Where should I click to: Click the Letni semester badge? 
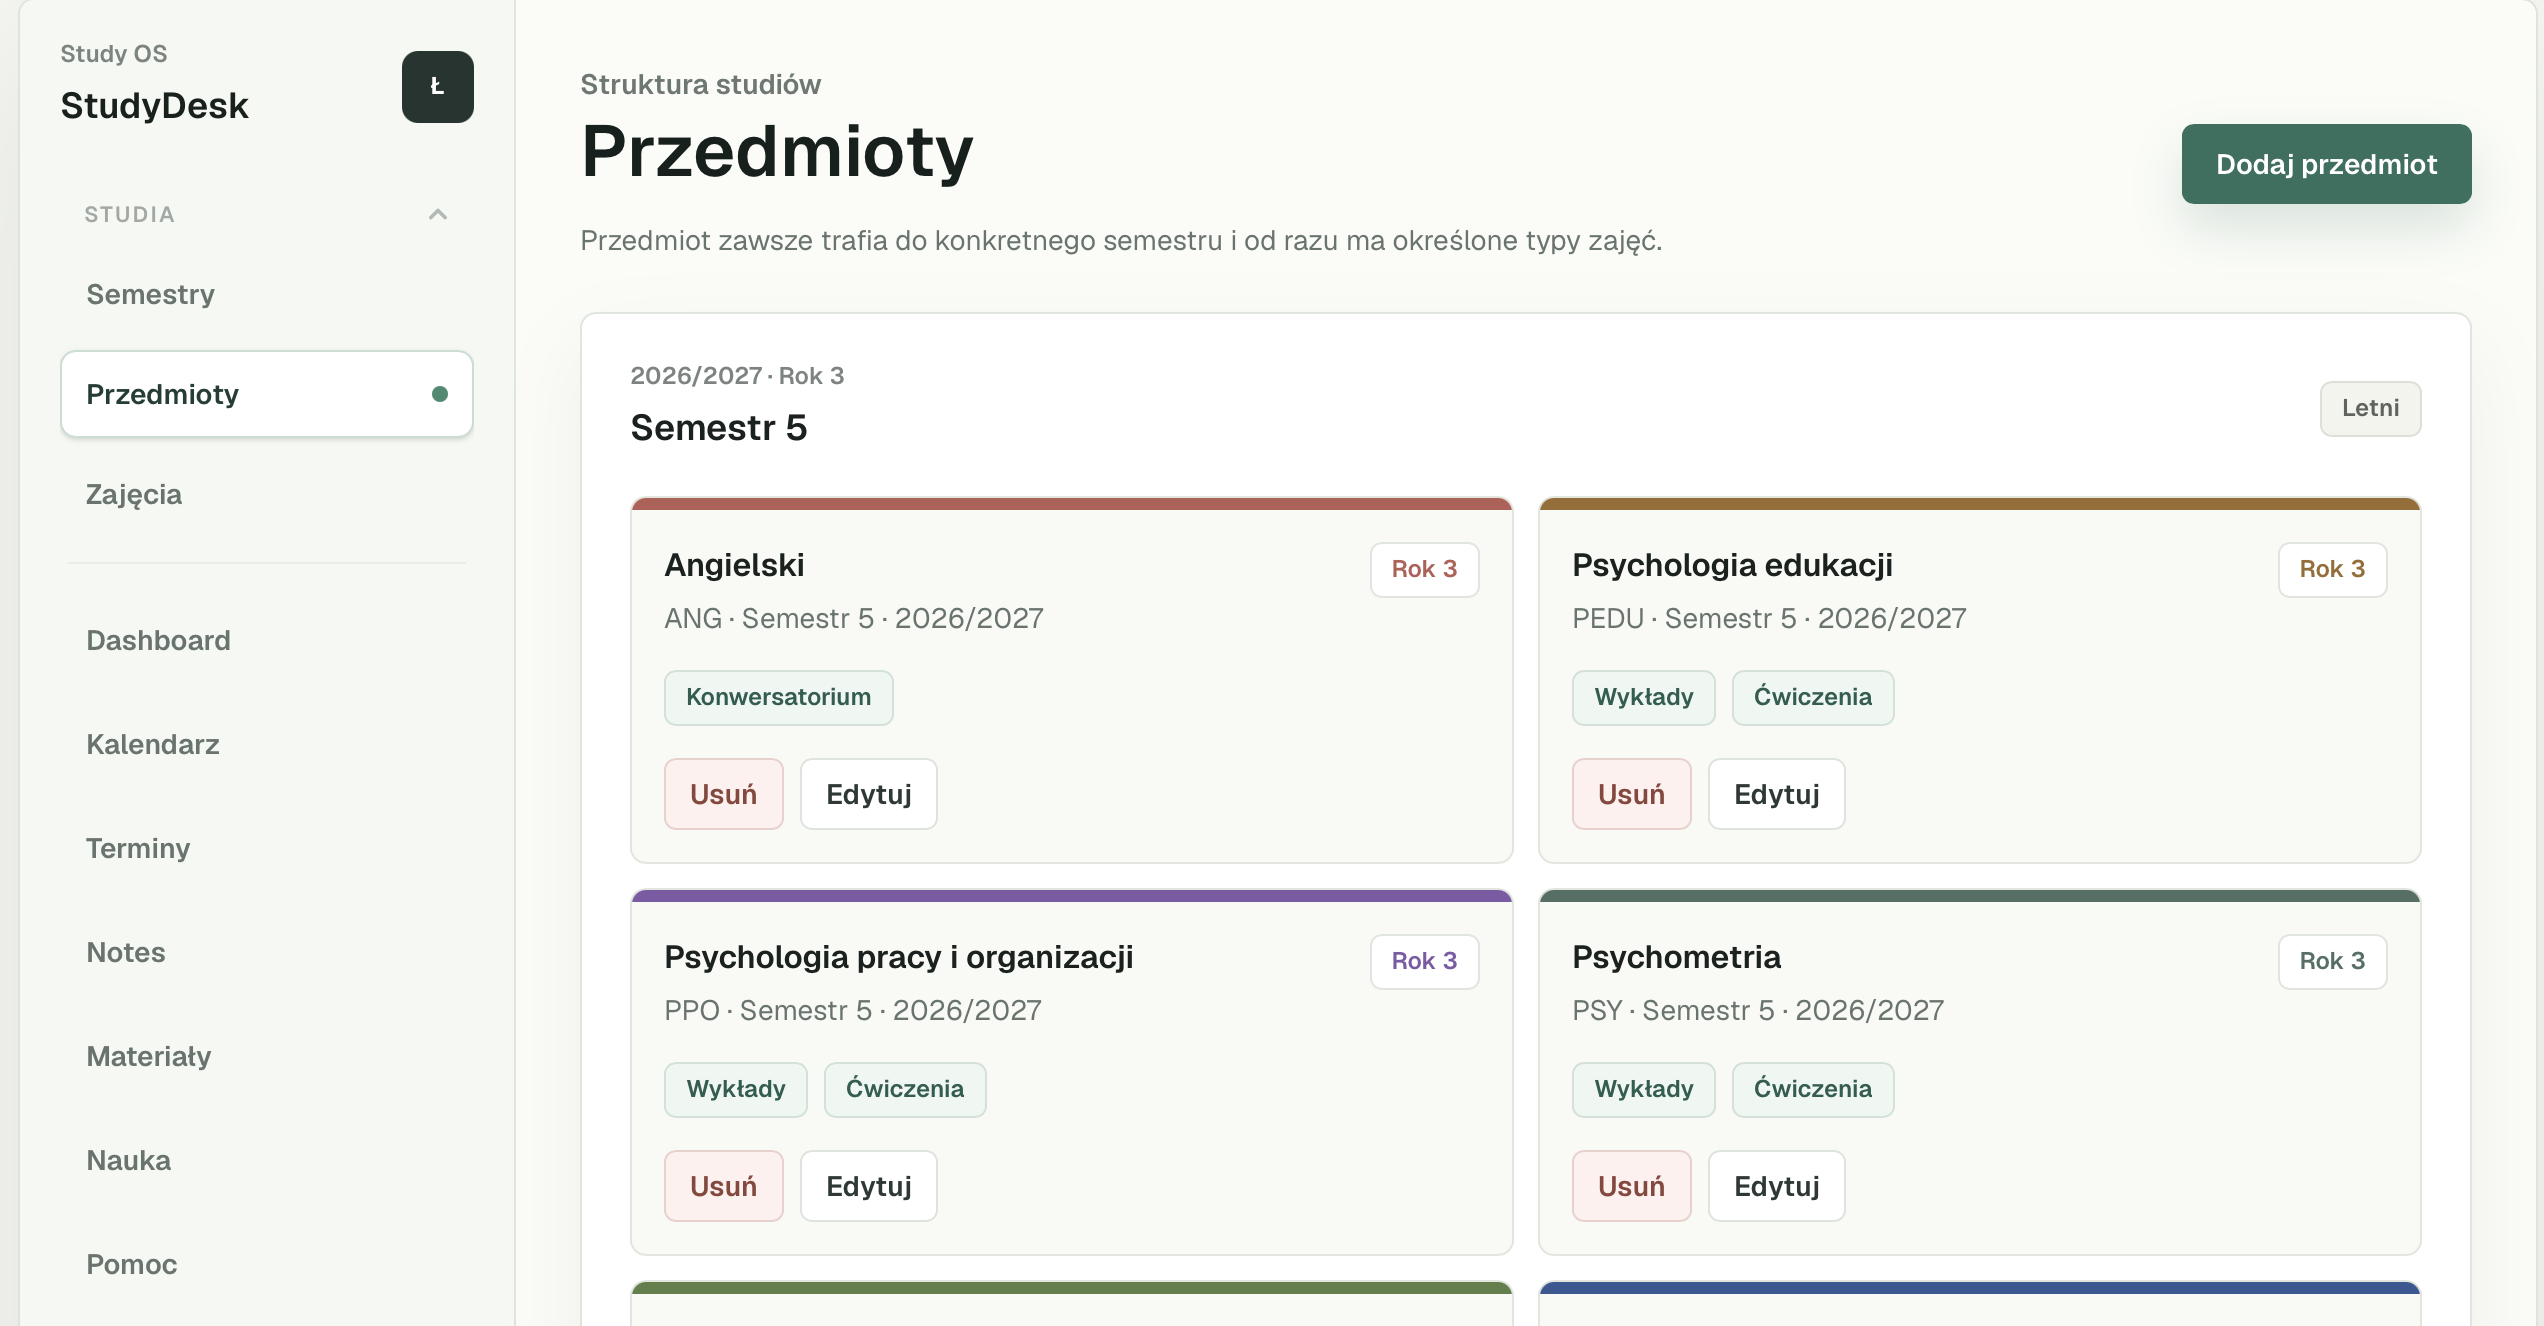(2370, 408)
